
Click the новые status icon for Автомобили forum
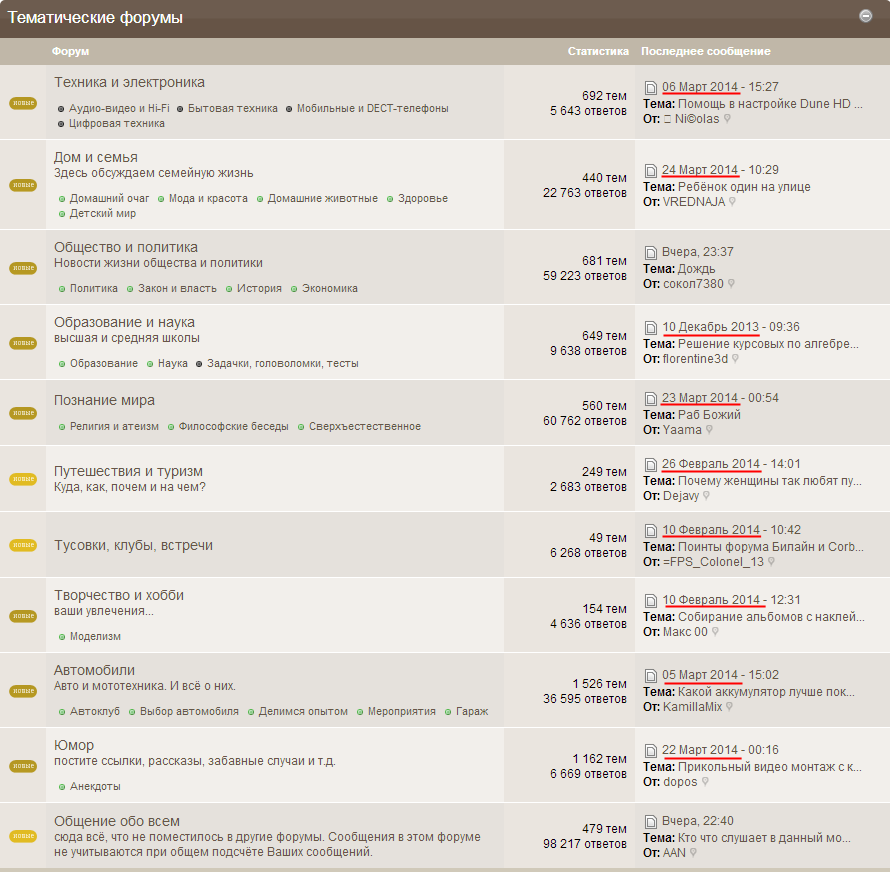click(23, 691)
